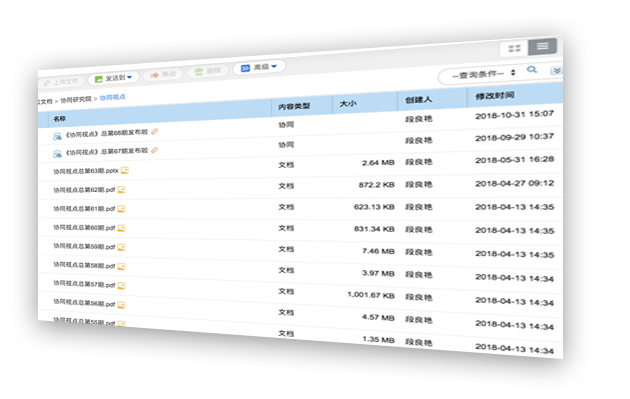
Task: Click the preview icon next to 协同视点总第63期.pptx
Action: [125, 170]
